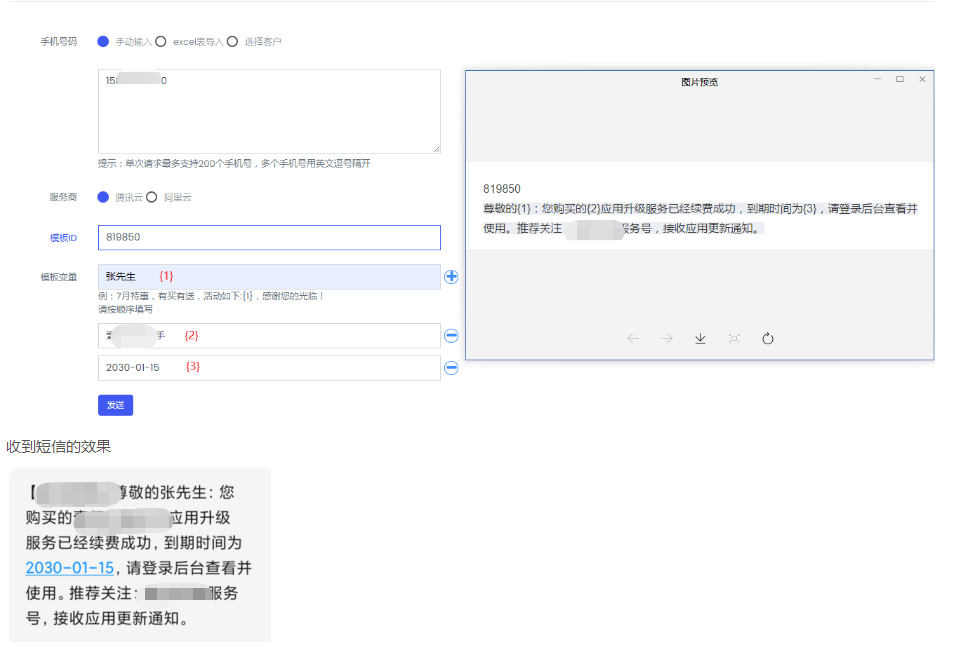Close the 图片预览 window
Viewport: 956px width, 655px height.
pyautogui.click(x=922, y=79)
